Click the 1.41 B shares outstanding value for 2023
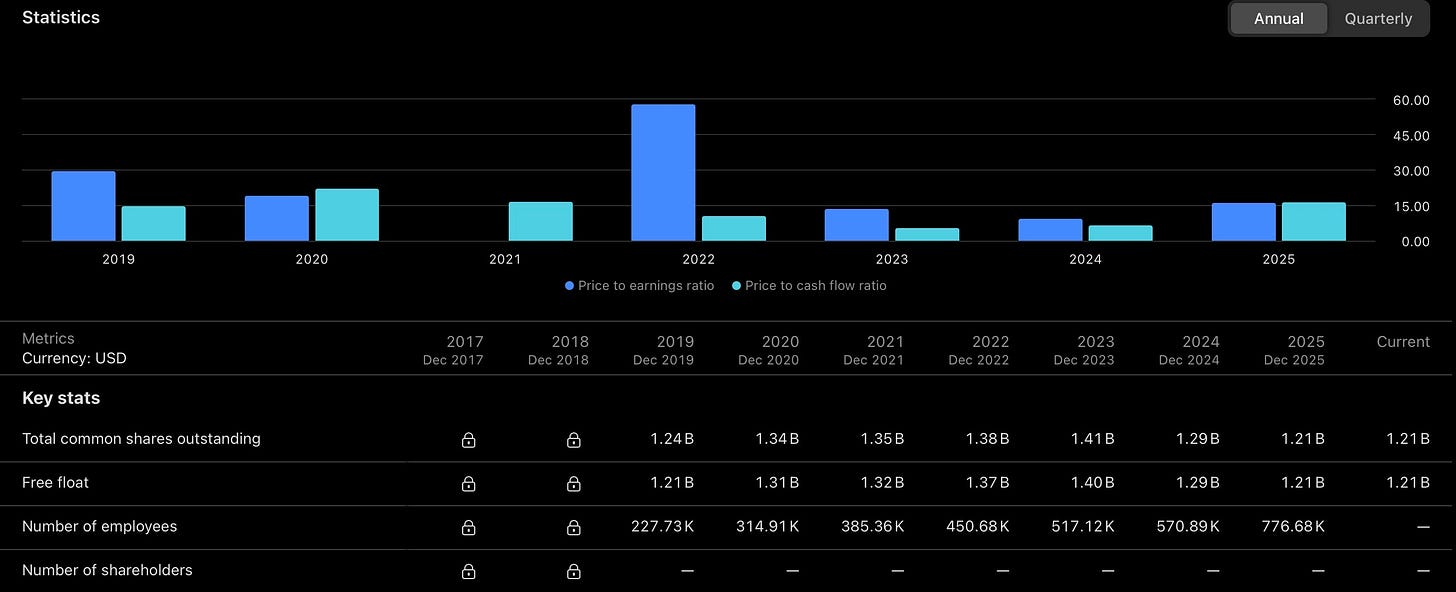Viewport: 1456px width, 592px height. tap(1092, 439)
